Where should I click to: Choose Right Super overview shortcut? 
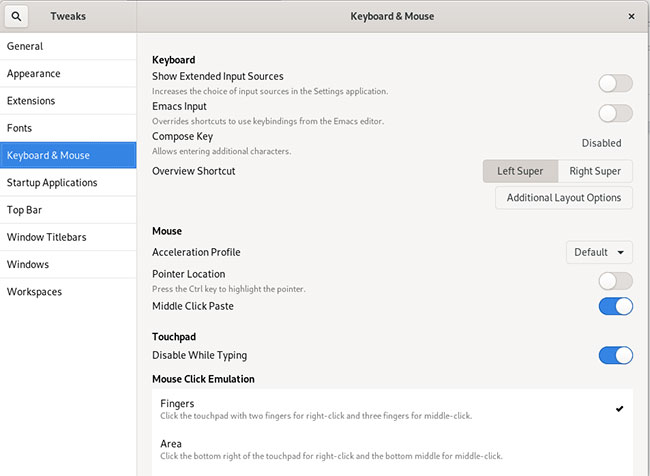(x=595, y=171)
